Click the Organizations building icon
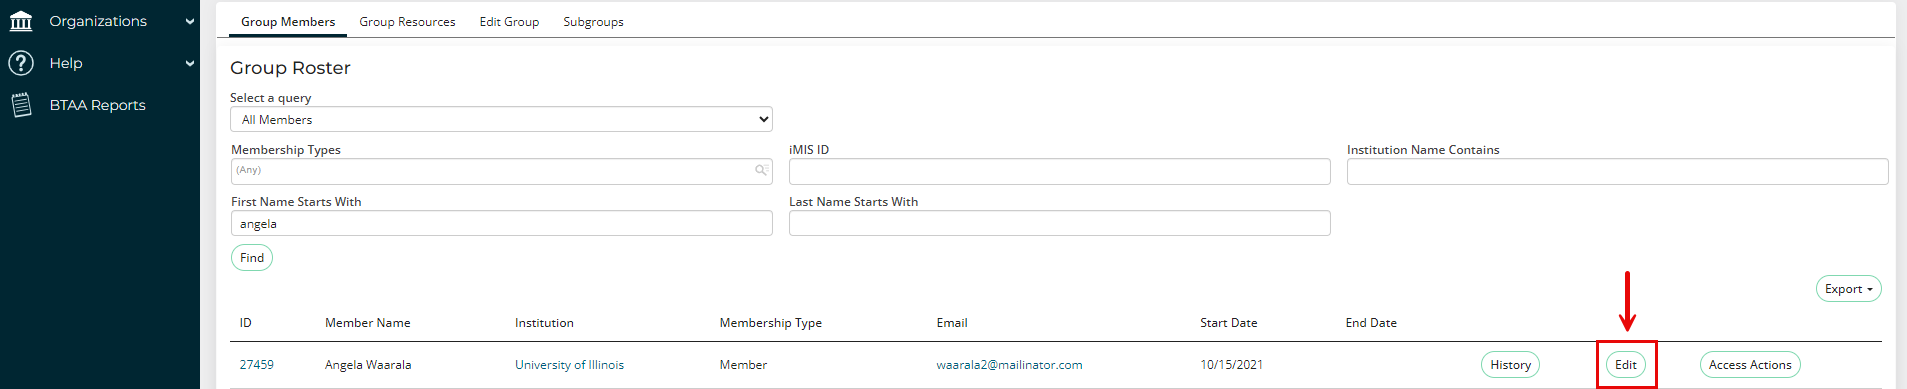 pyautogui.click(x=21, y=21)
